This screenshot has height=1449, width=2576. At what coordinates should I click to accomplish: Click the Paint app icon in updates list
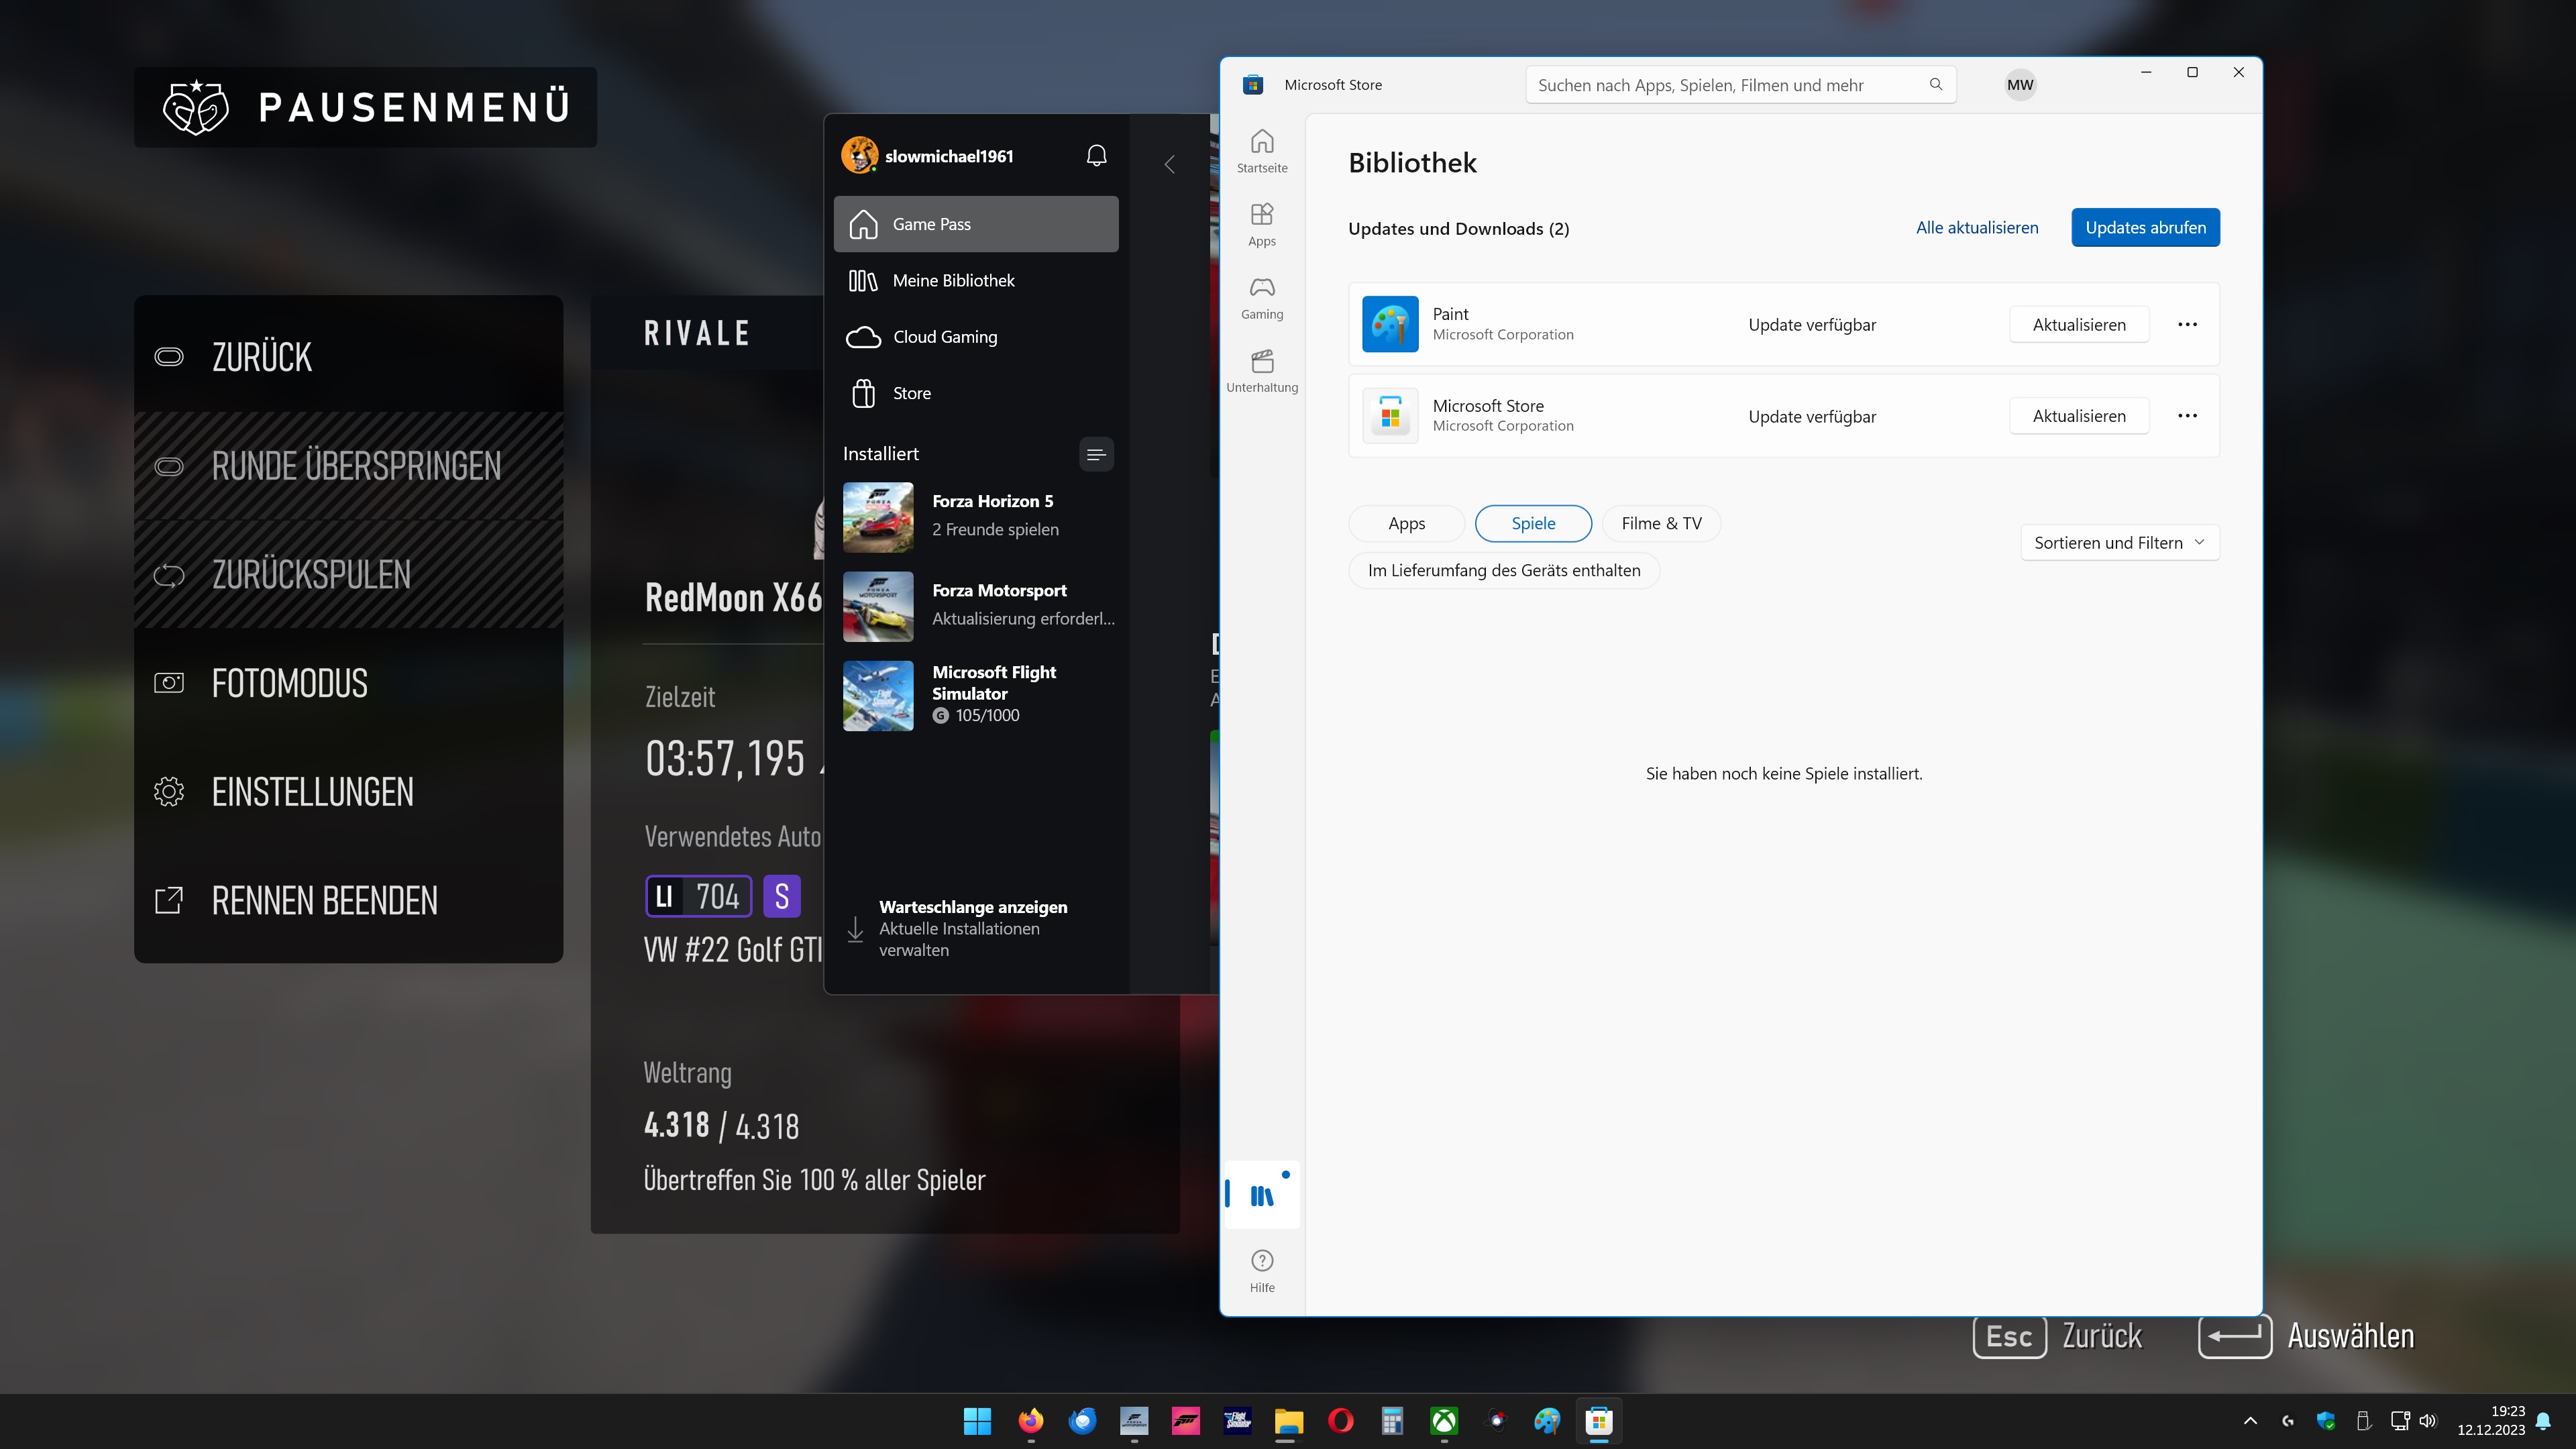1390,324
